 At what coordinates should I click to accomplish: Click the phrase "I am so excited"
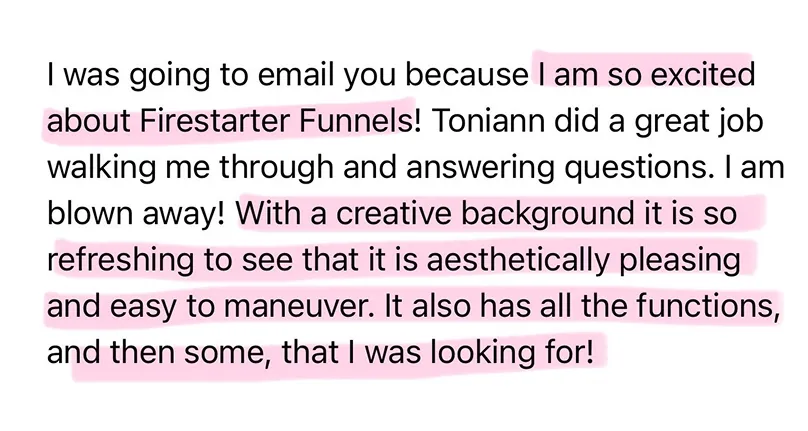pyautogui.click(x=646, y=74)
